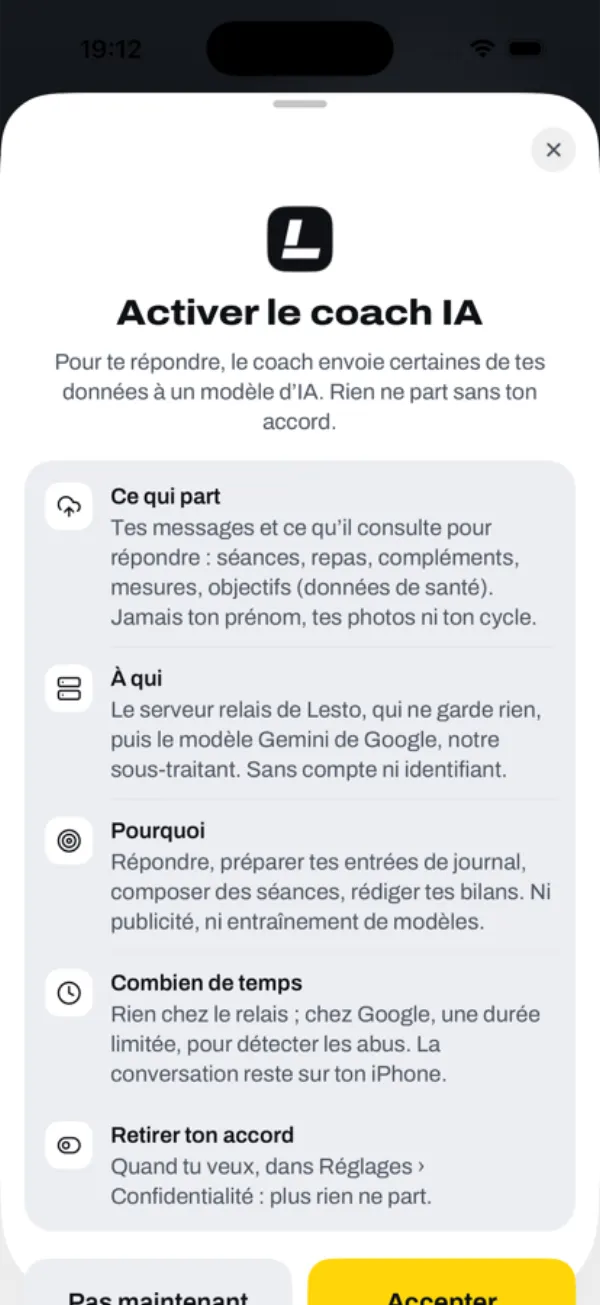Tap the Combien de temps heading
The width and height of the screenshot is (600, 1305).
[206, 983]
